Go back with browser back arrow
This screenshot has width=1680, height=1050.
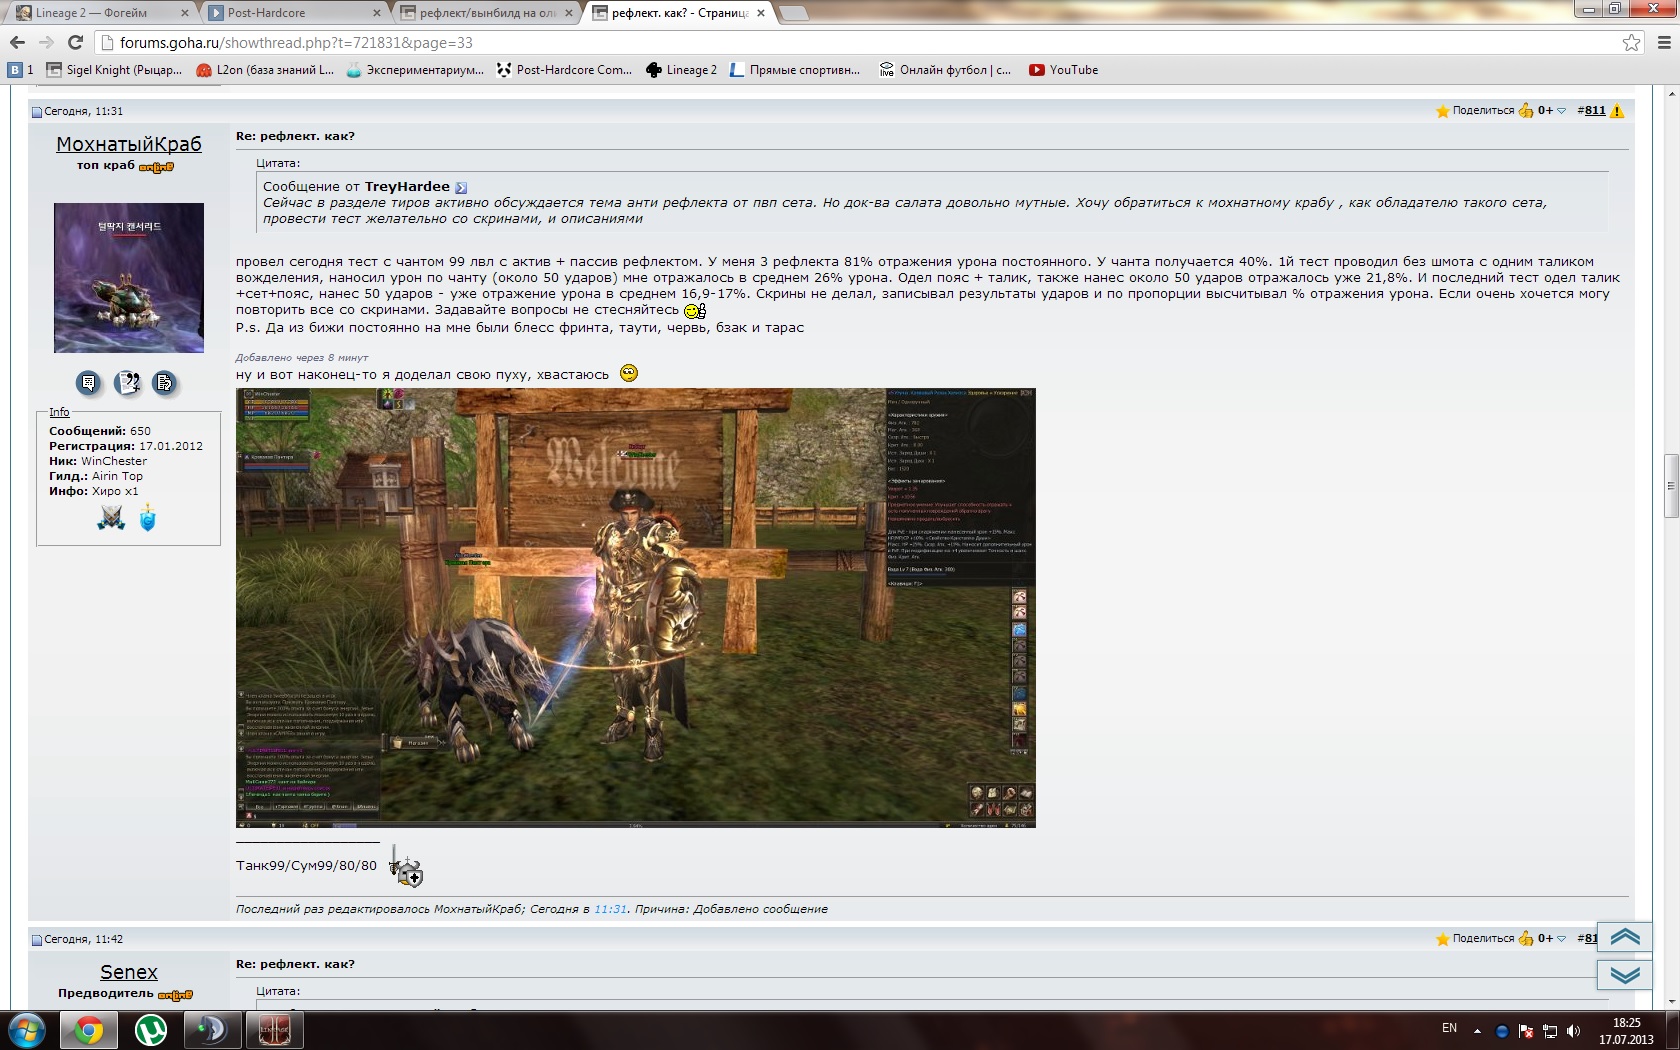(17, 42)
